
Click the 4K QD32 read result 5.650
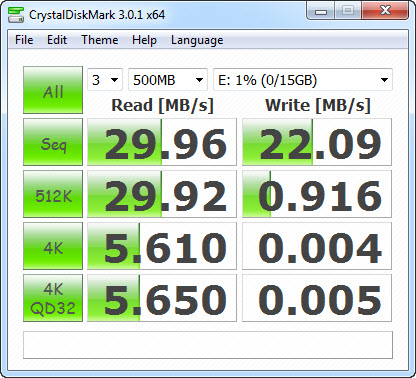(162, 298)
